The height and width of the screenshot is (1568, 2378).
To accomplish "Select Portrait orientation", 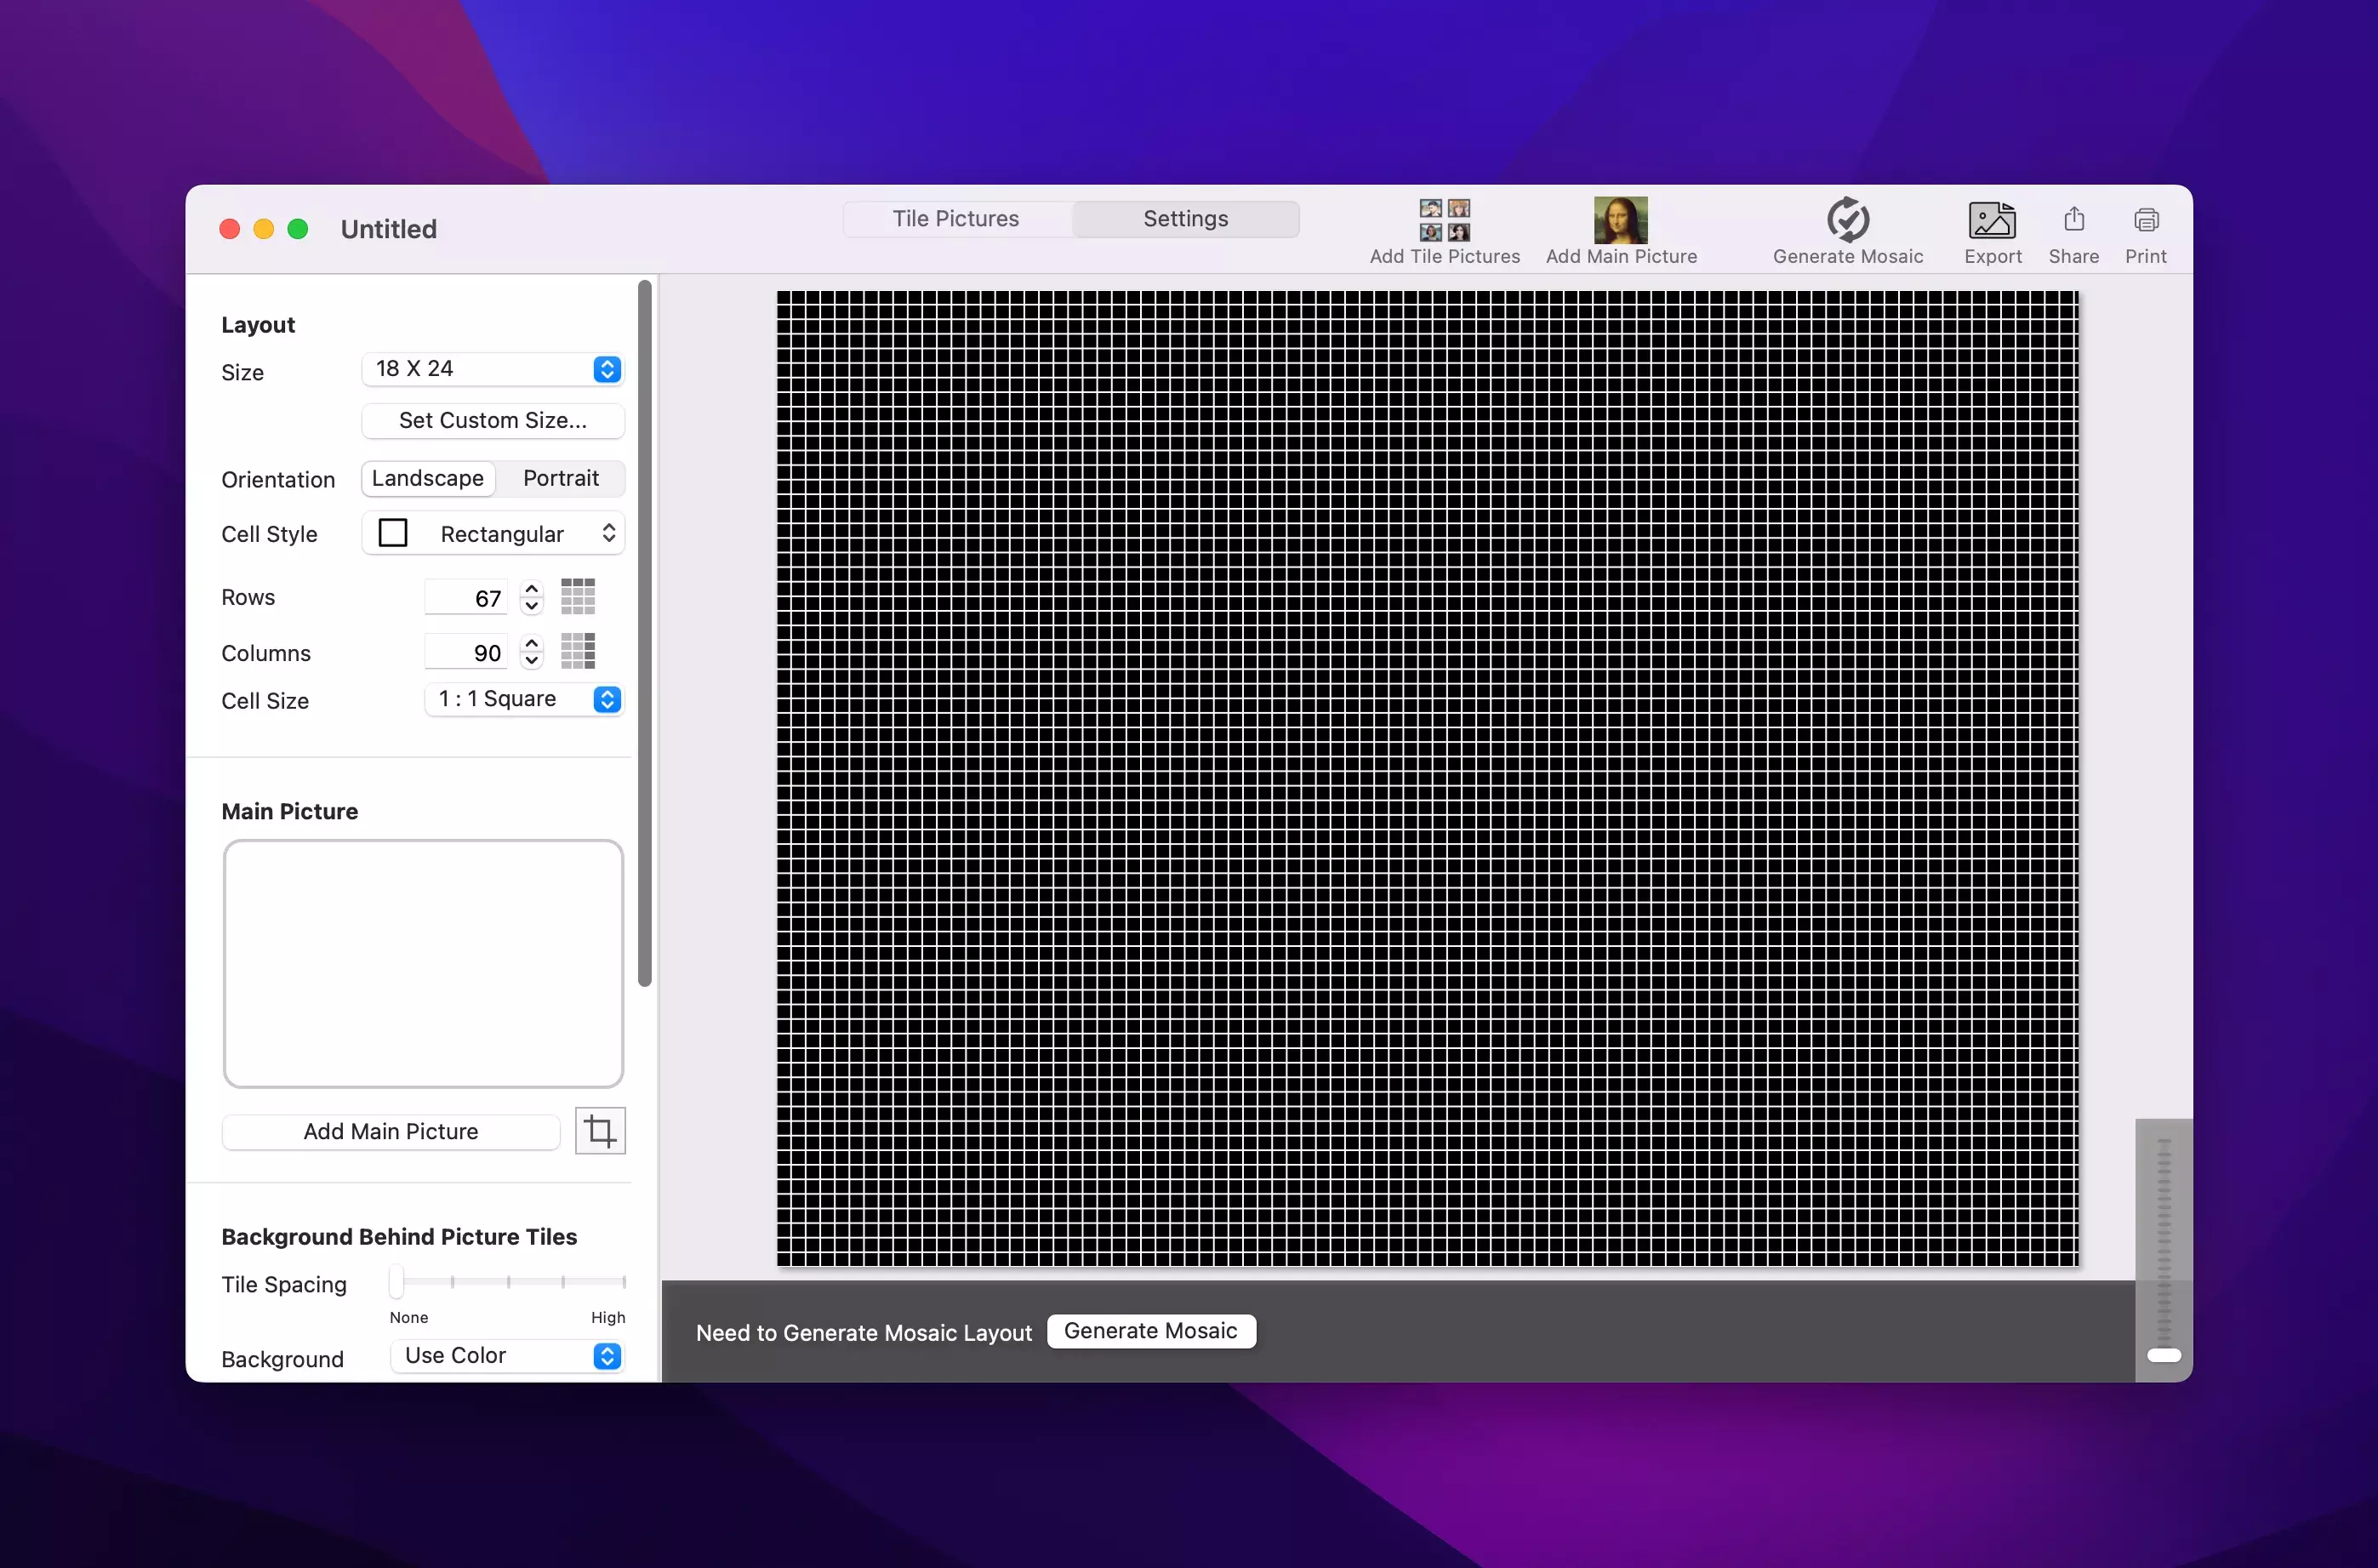I will point(560,478).
